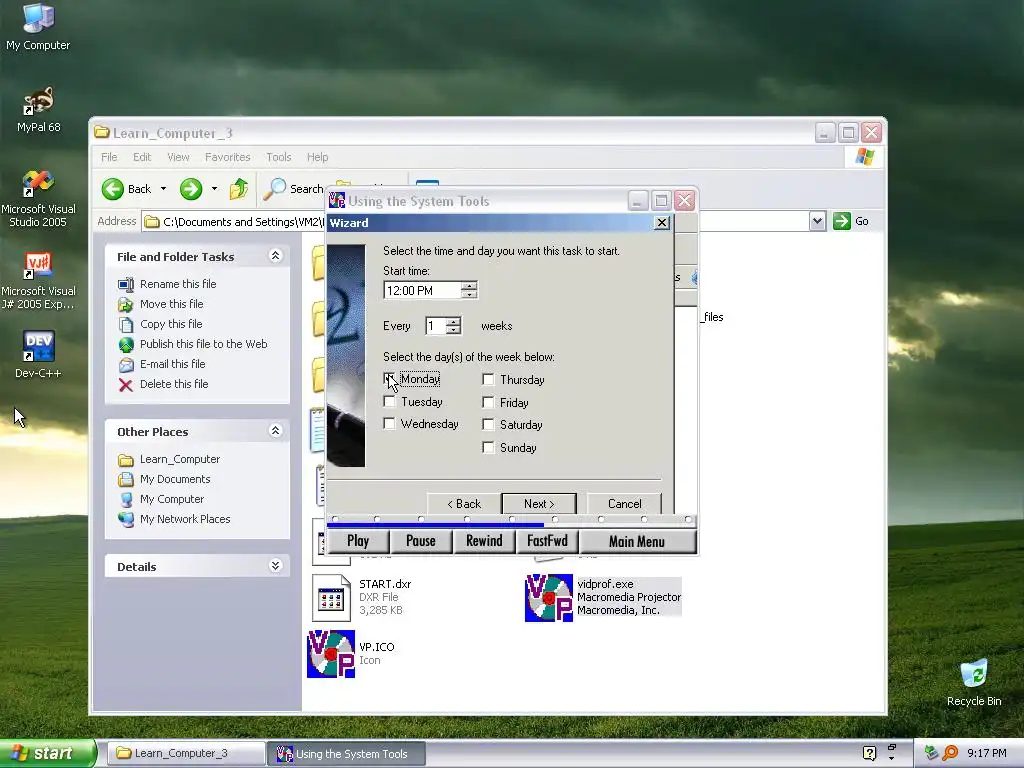Click Publish this file to the Web icon
Viewport: 1024px width, 768px height.
[x=125, y=344]
